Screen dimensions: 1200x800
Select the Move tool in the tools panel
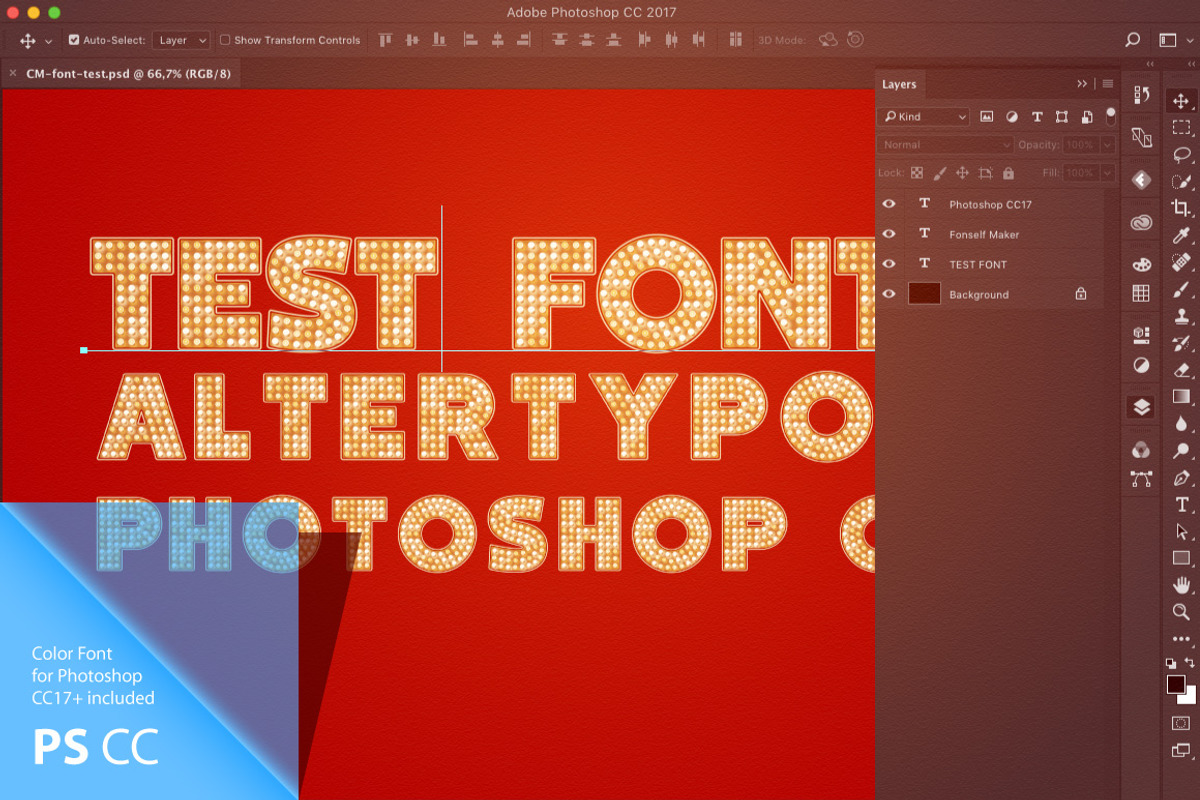[1181, 100]
